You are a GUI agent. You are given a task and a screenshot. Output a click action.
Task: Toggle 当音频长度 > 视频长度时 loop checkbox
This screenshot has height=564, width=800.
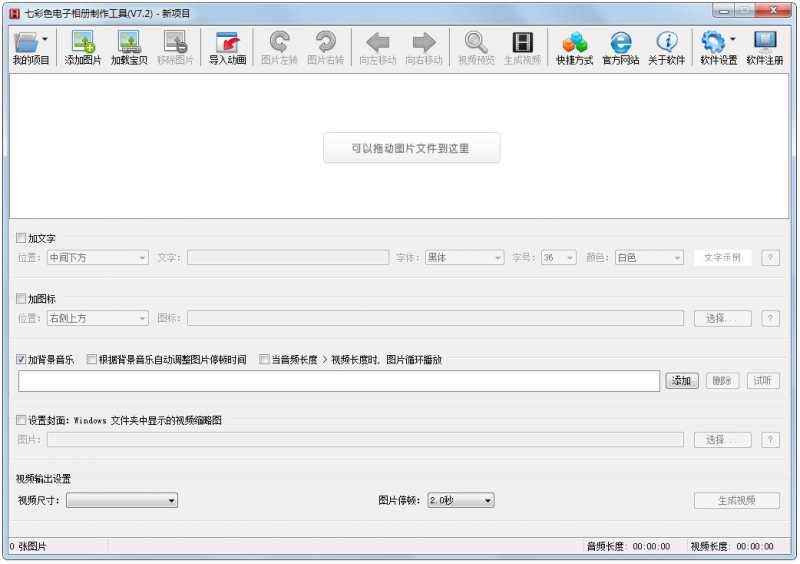coord(265,359)
